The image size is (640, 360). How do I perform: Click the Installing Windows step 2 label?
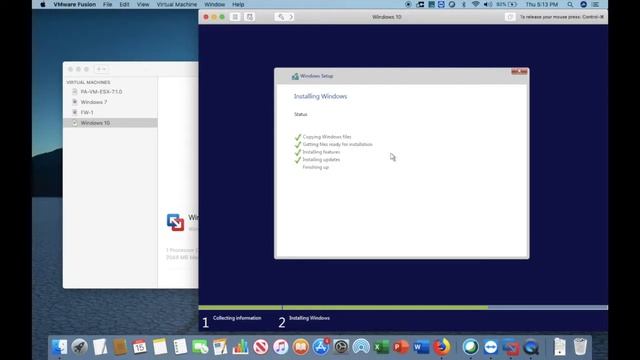coord(309,318)
